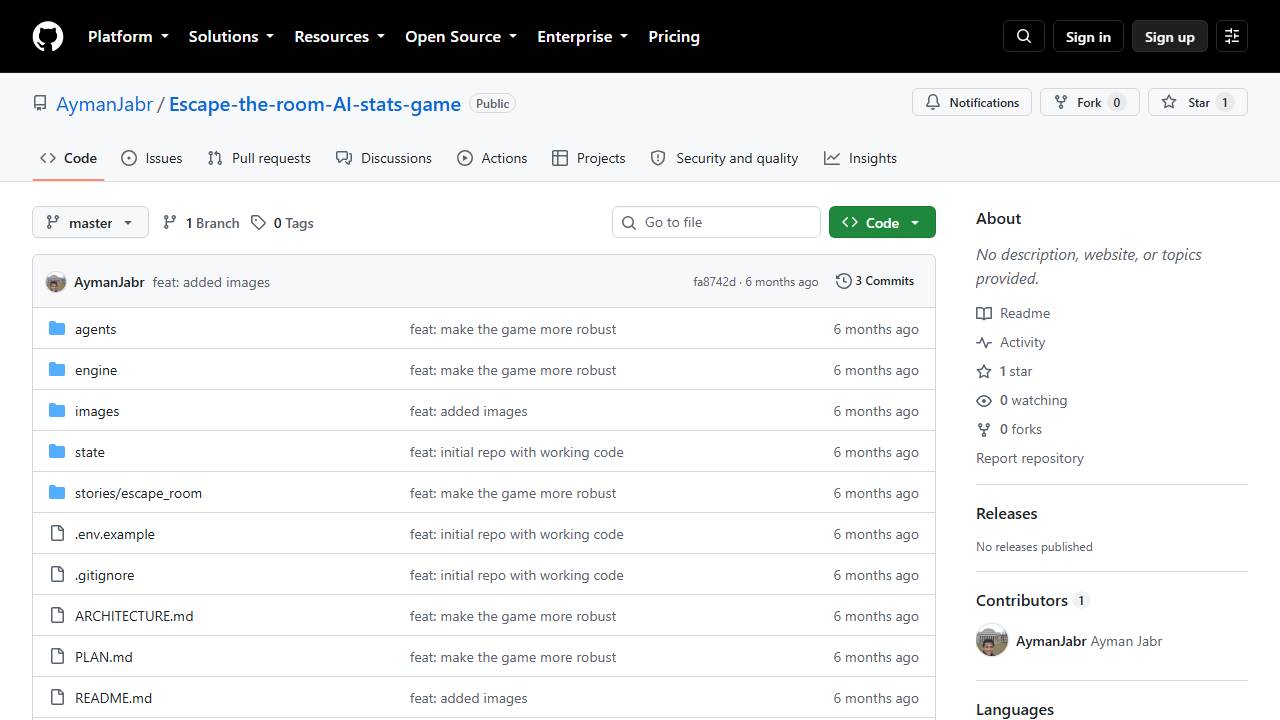The image size is (1280, 720).
Task: Expand the Solutions navigation menu
Action: tap(231, 36)
